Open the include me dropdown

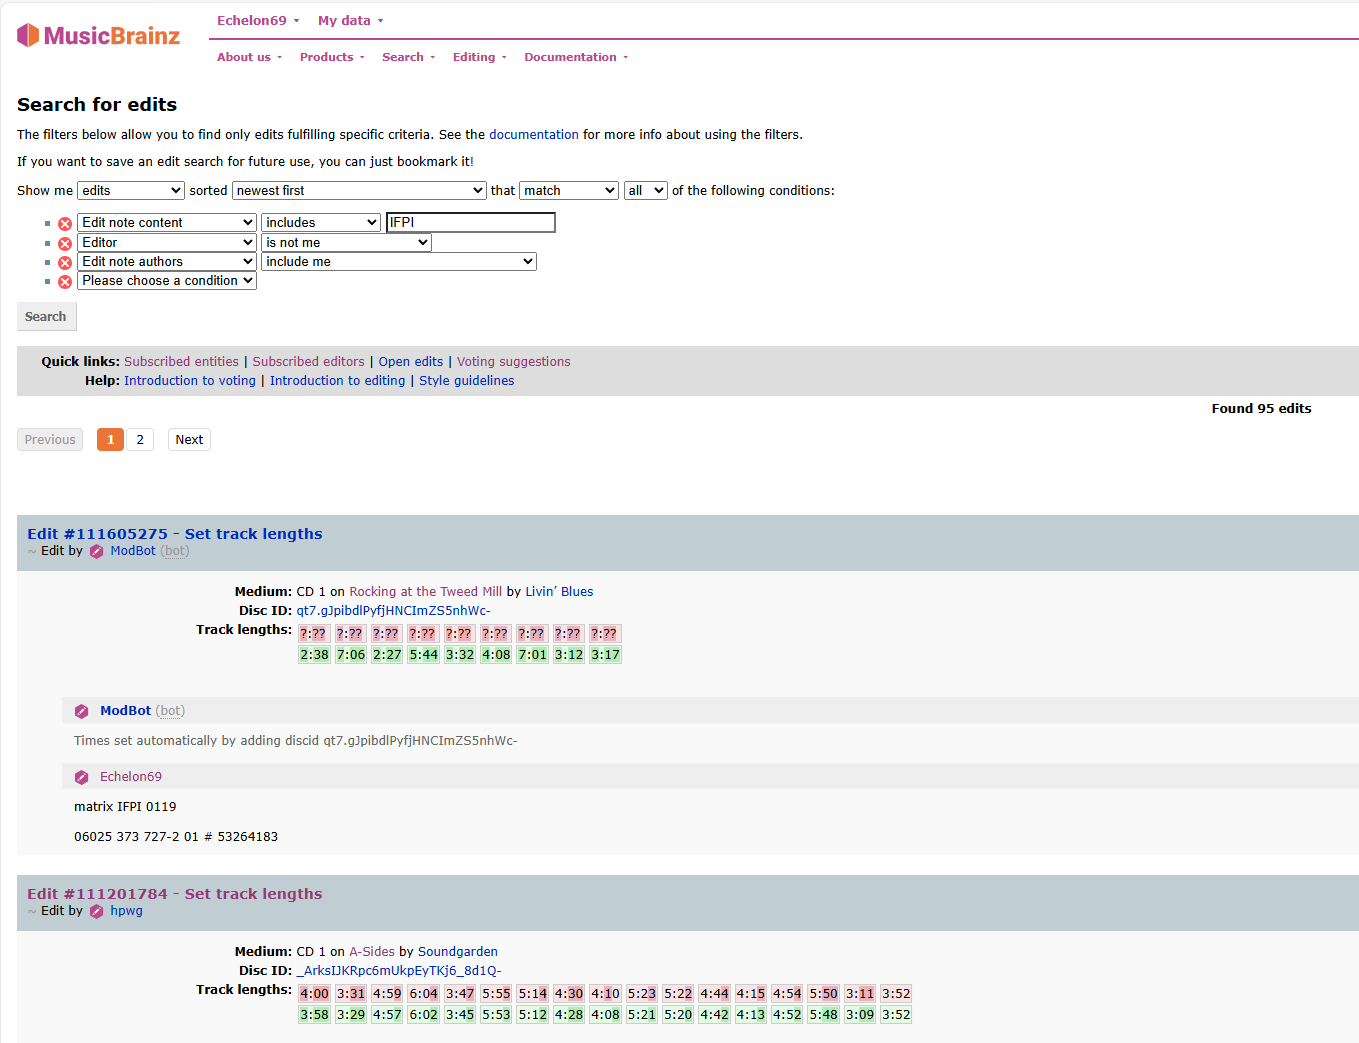pyautogui.click(x=399, y=261)
